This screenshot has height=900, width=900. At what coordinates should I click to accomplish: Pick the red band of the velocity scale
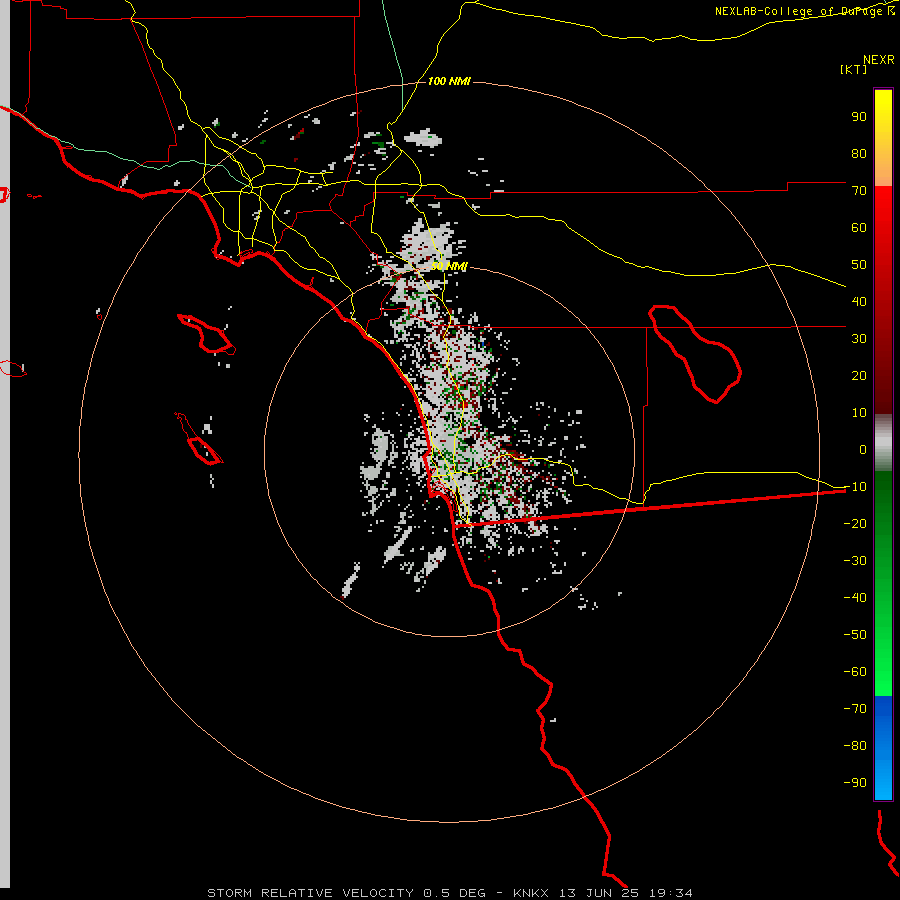(883, 300)
